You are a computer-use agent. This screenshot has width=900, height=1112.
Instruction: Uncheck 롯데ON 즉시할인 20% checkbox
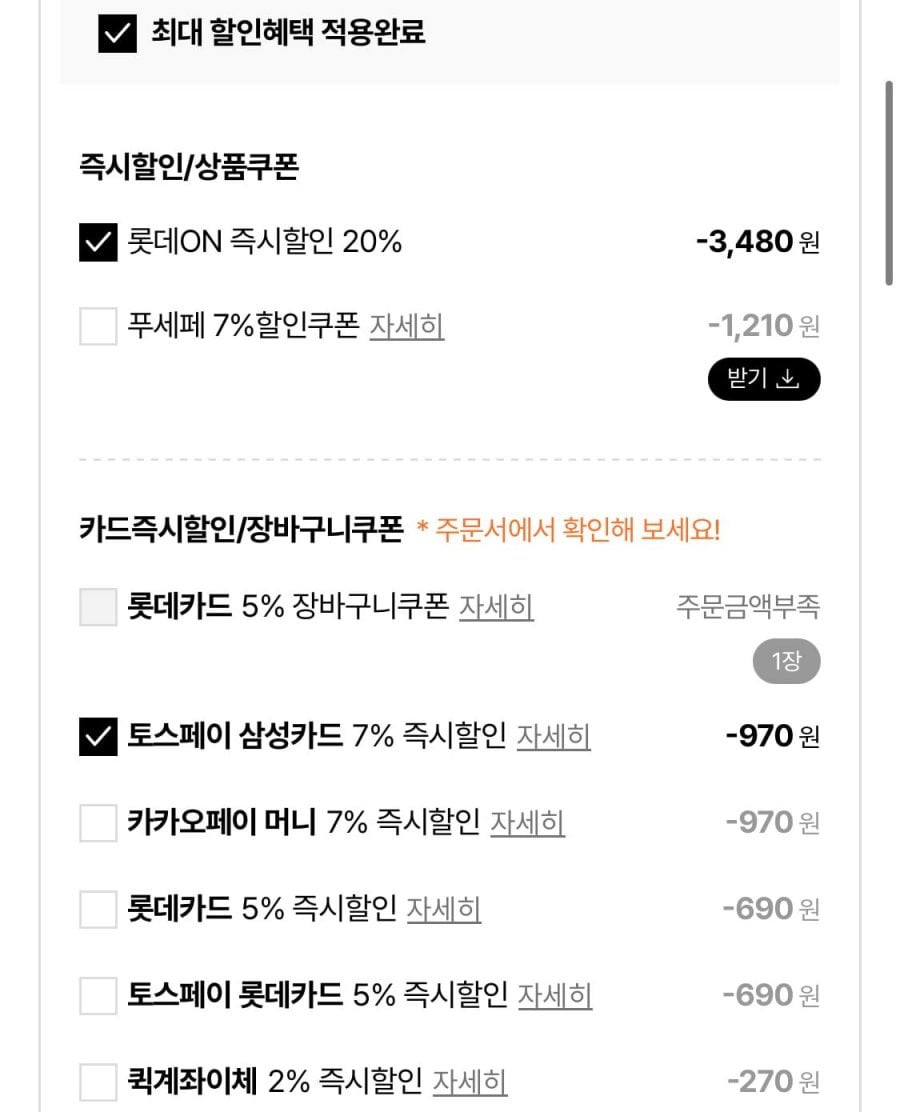tap(98, 242)
